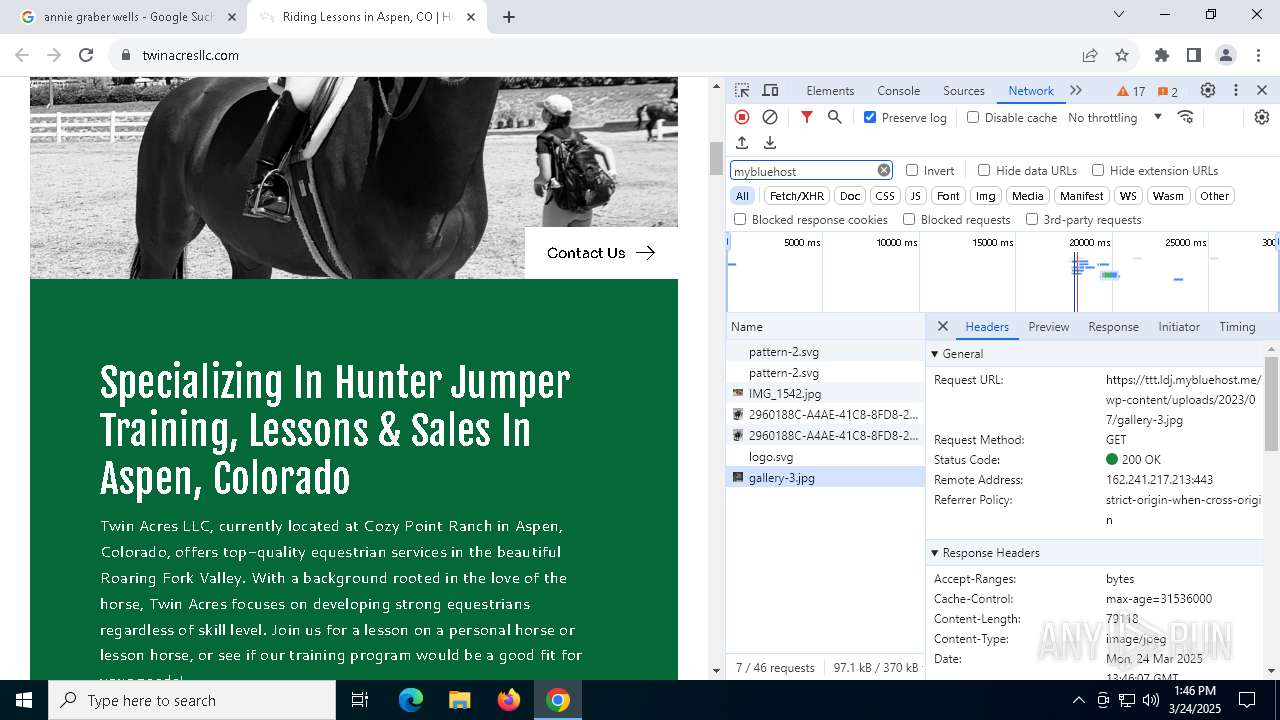The image size is (1280, 720).
Task: Switch to the Sources tab
Action: coord(964,90)
